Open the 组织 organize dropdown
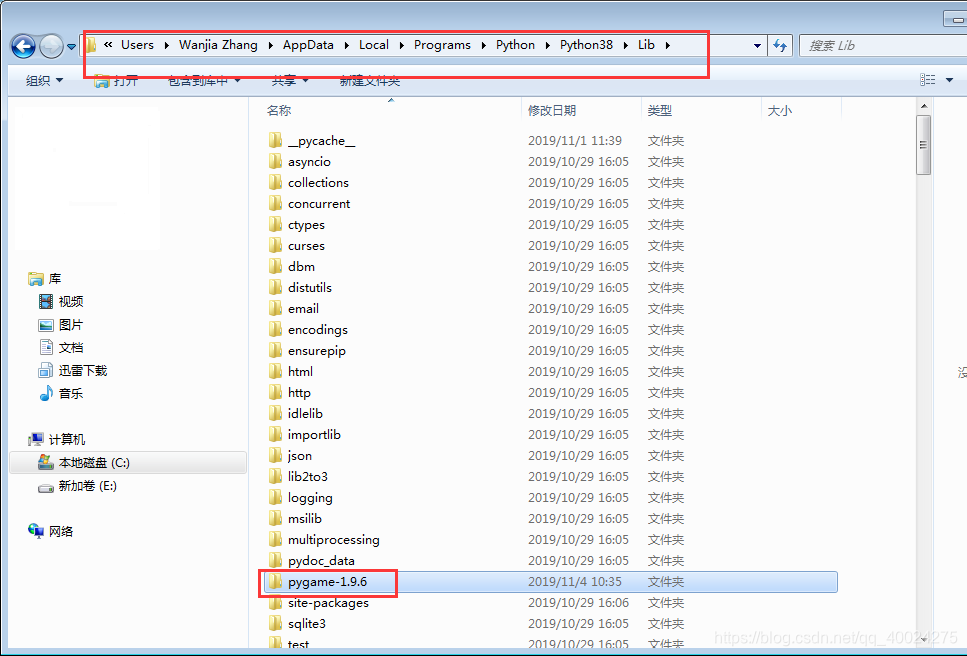 (42, 80)
